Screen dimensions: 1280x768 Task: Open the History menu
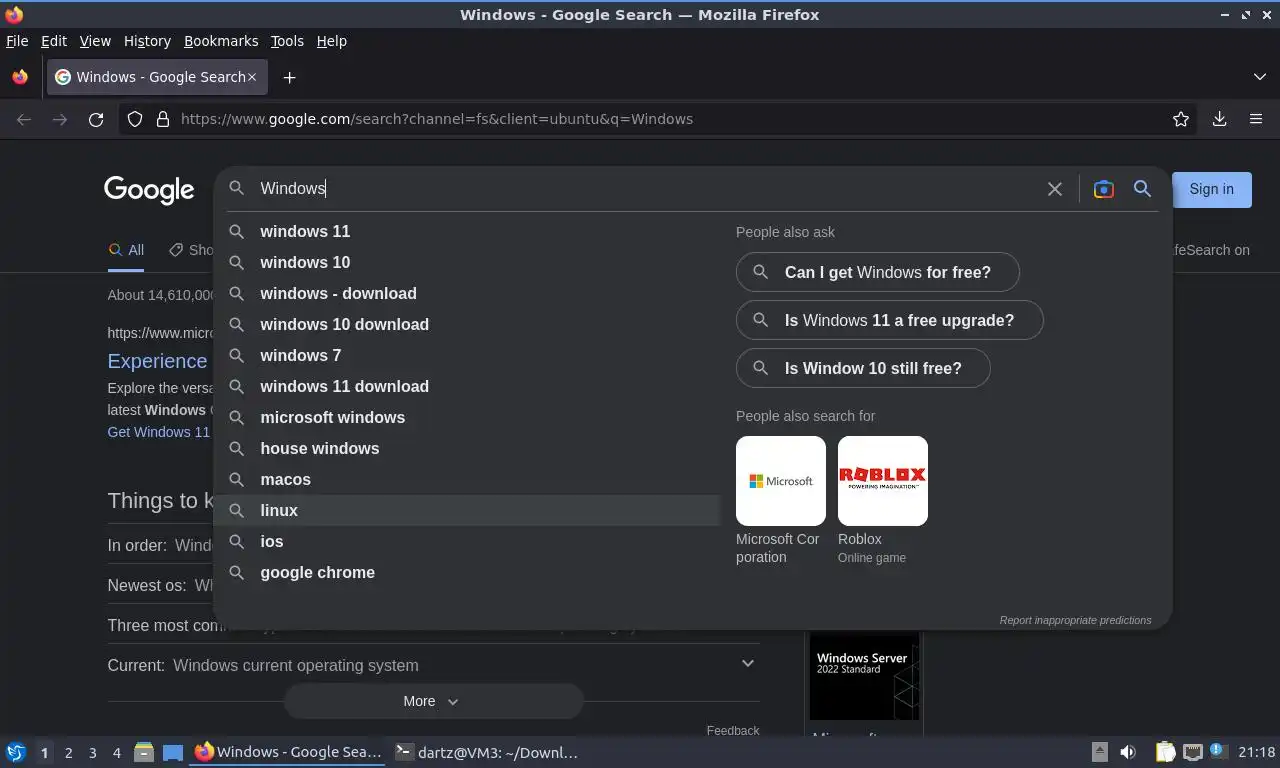pos(147,41)
